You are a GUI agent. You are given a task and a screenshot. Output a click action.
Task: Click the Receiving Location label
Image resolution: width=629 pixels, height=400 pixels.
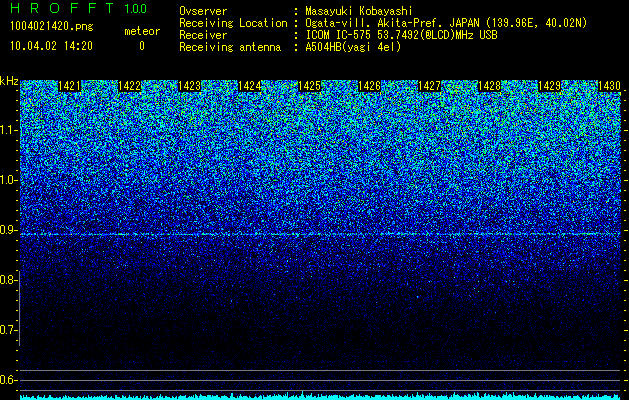[x=233, y=23]
